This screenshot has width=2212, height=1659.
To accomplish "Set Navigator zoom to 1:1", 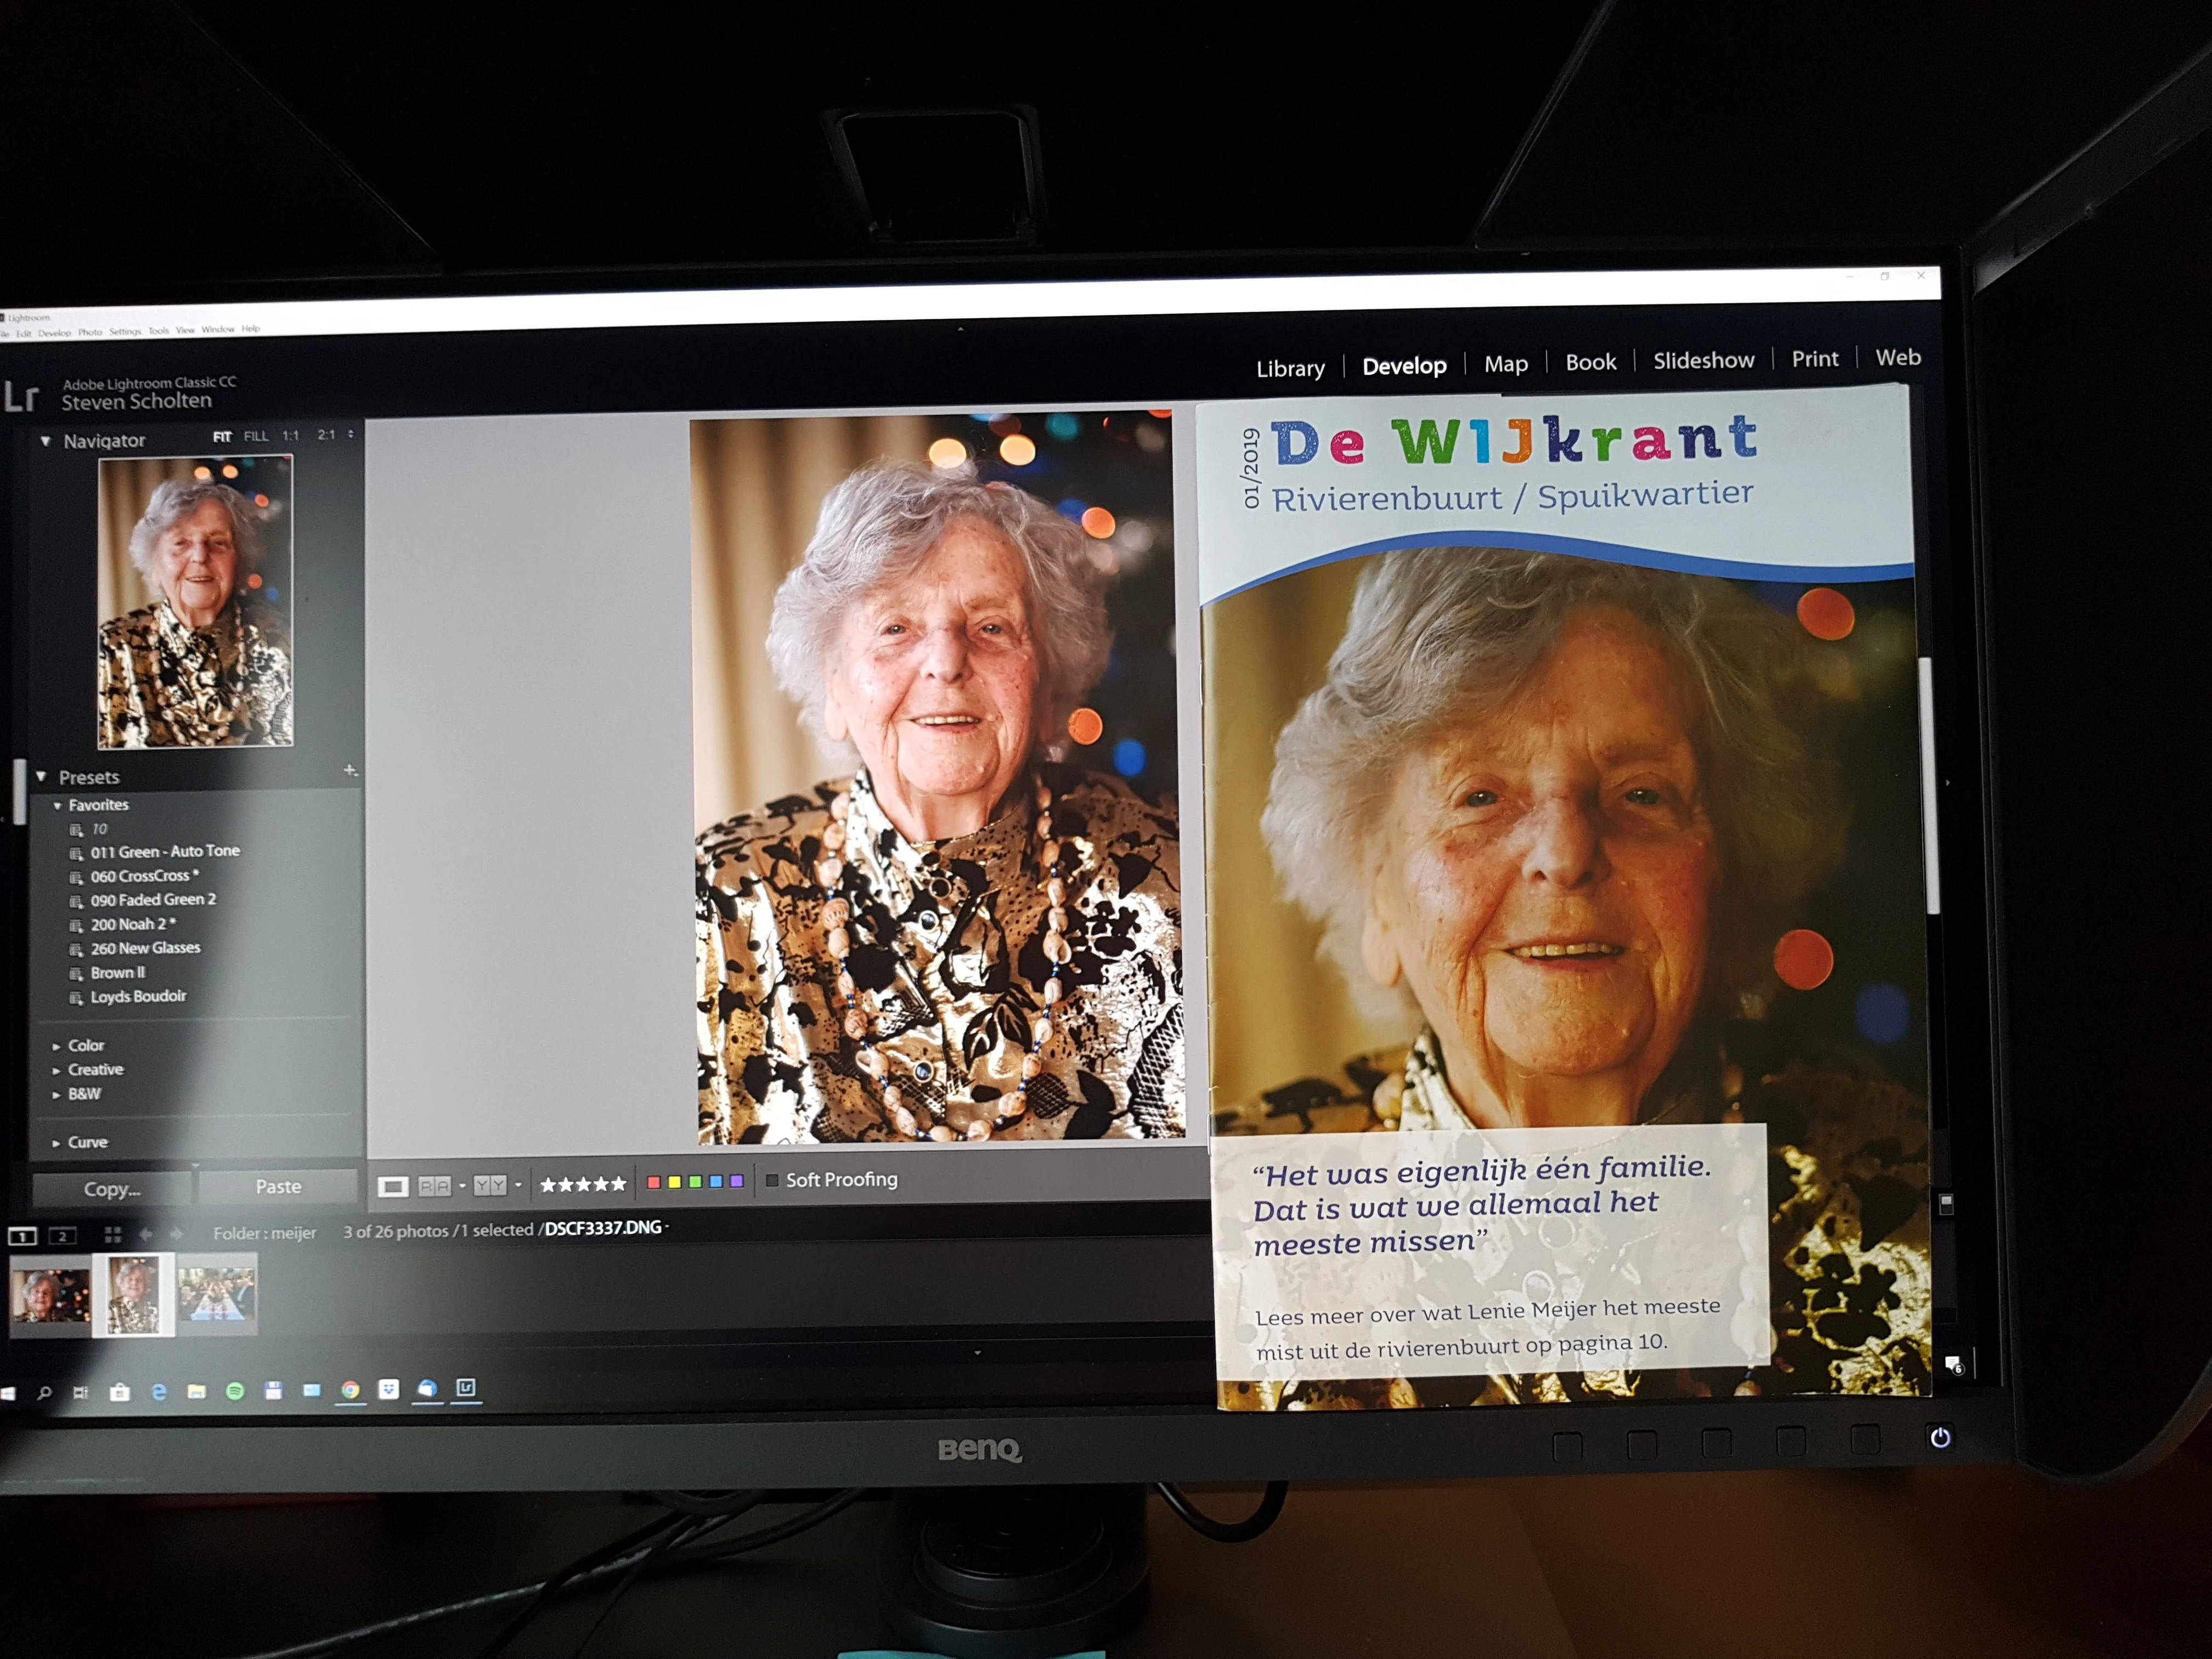I will point(290,436).
